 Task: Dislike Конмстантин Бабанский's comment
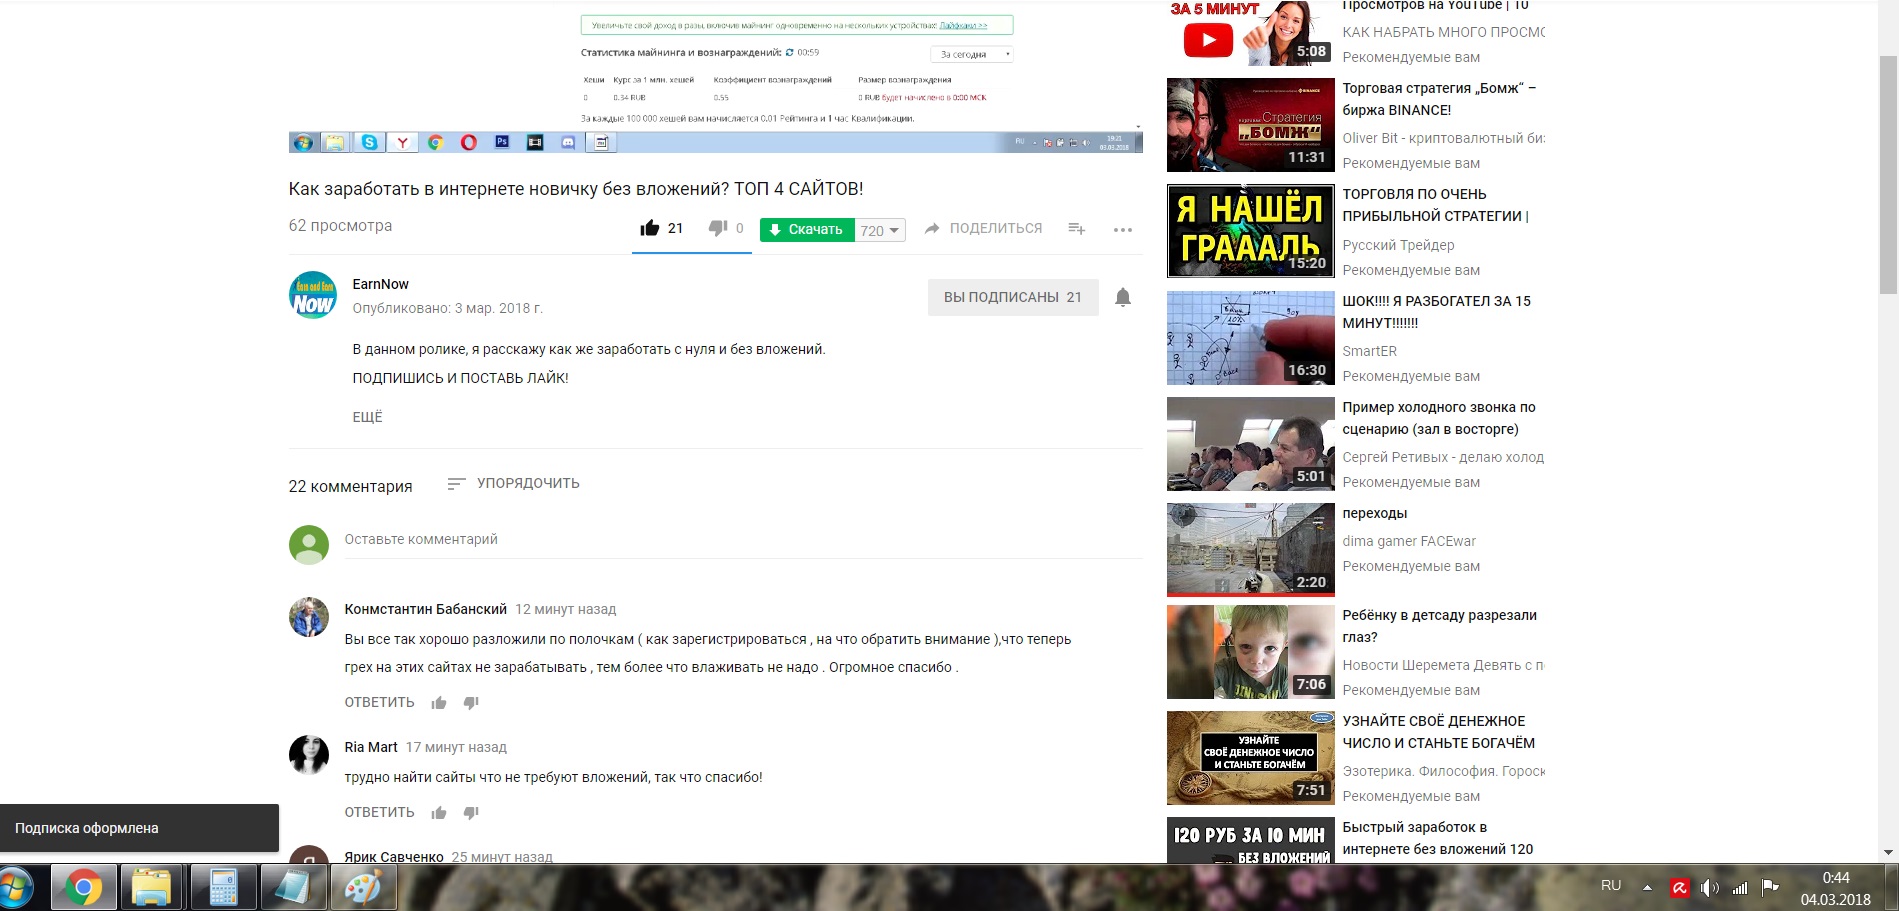pos(471,703)
